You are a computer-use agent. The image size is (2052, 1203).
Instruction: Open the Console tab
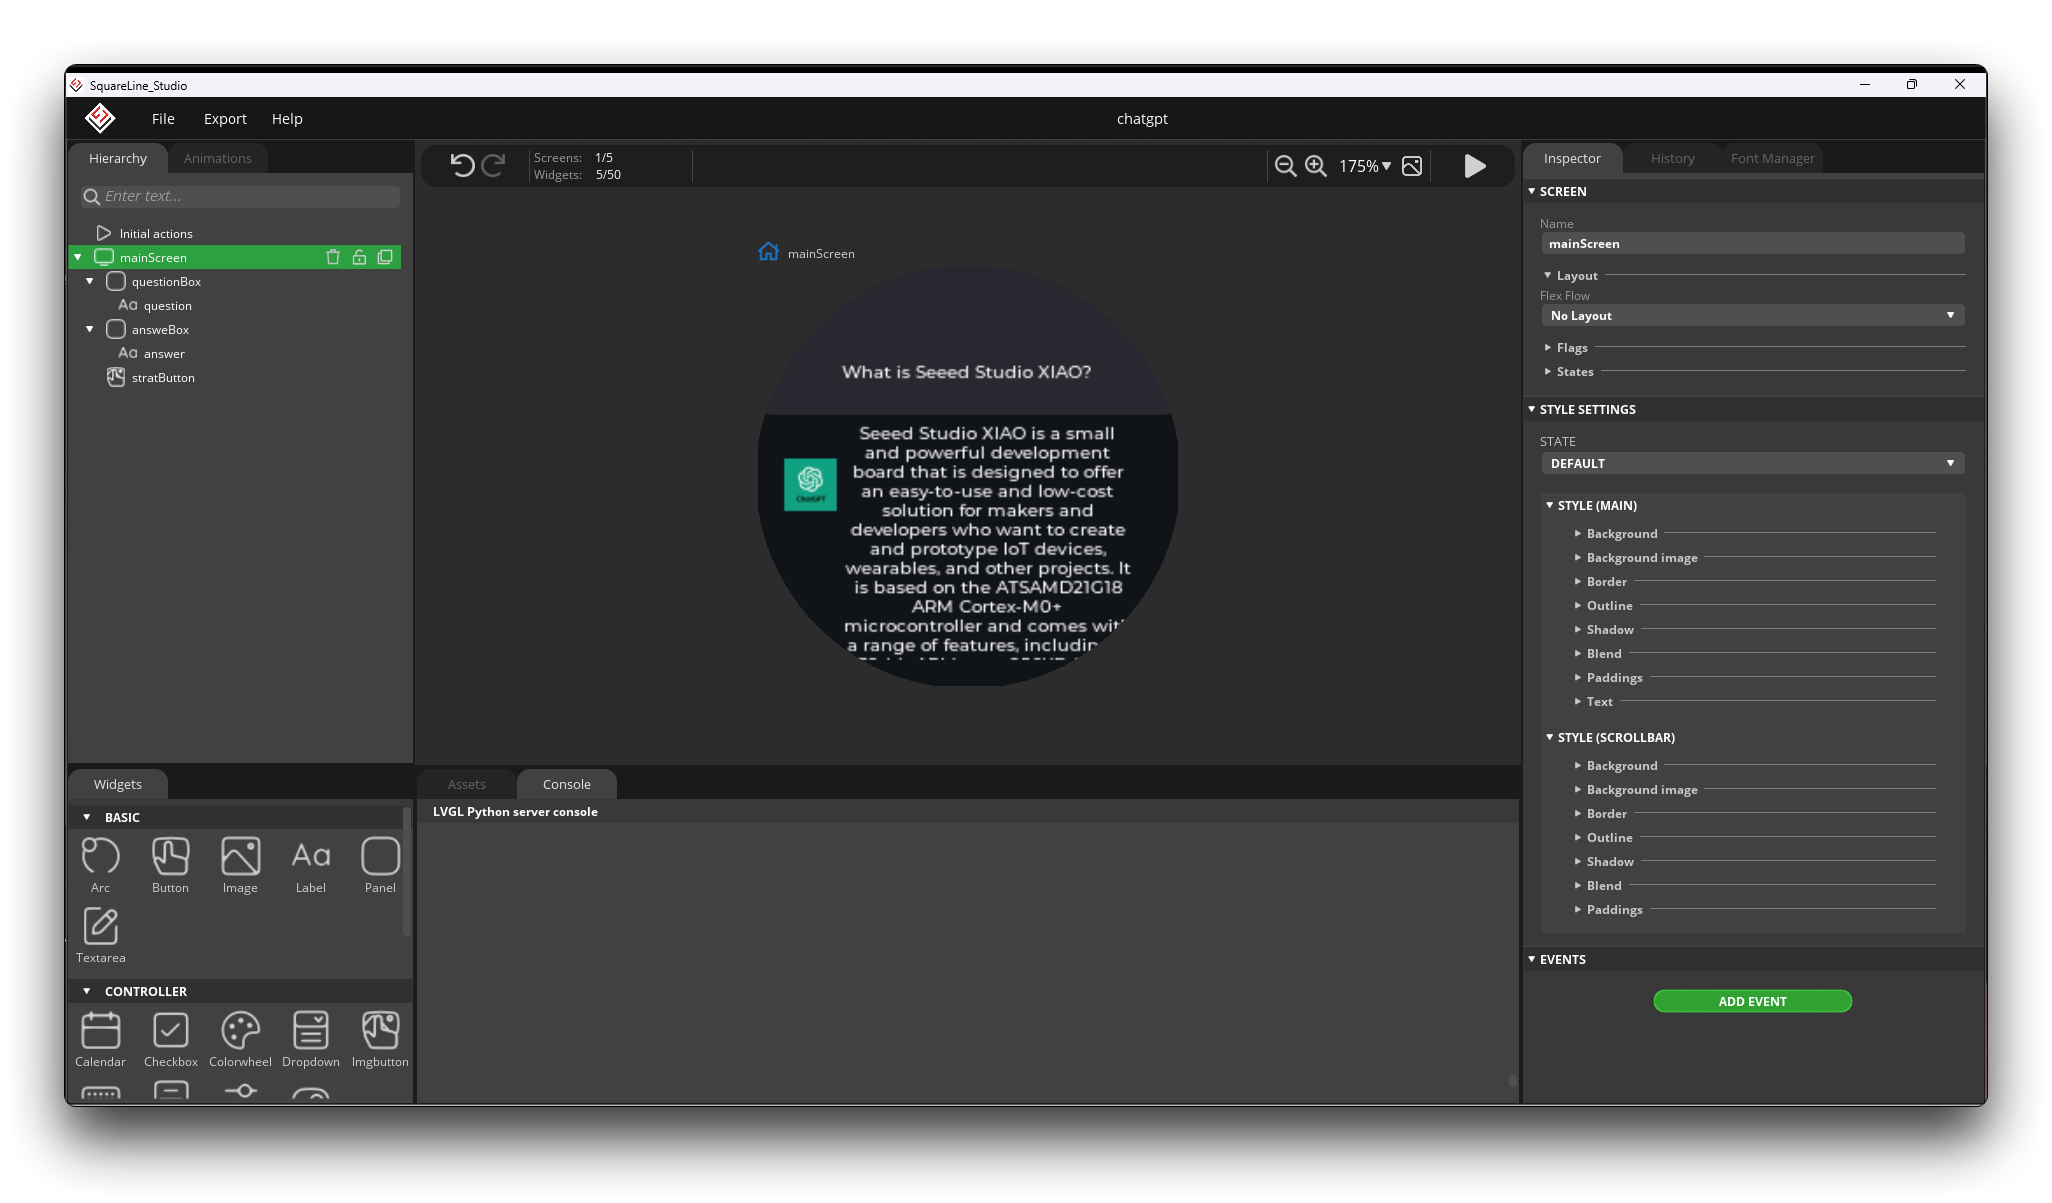[566, 784]
